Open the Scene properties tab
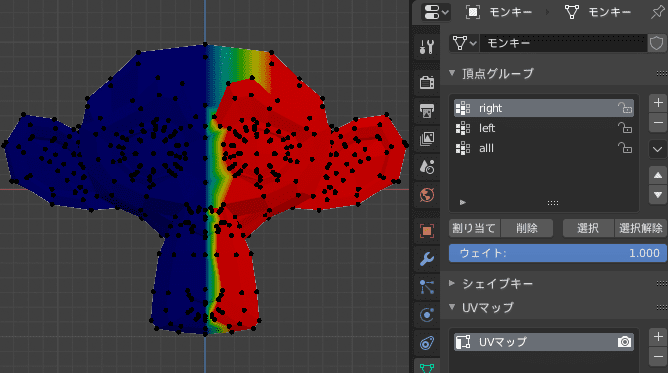The image size is (668, 373). [x=426, y=166]
